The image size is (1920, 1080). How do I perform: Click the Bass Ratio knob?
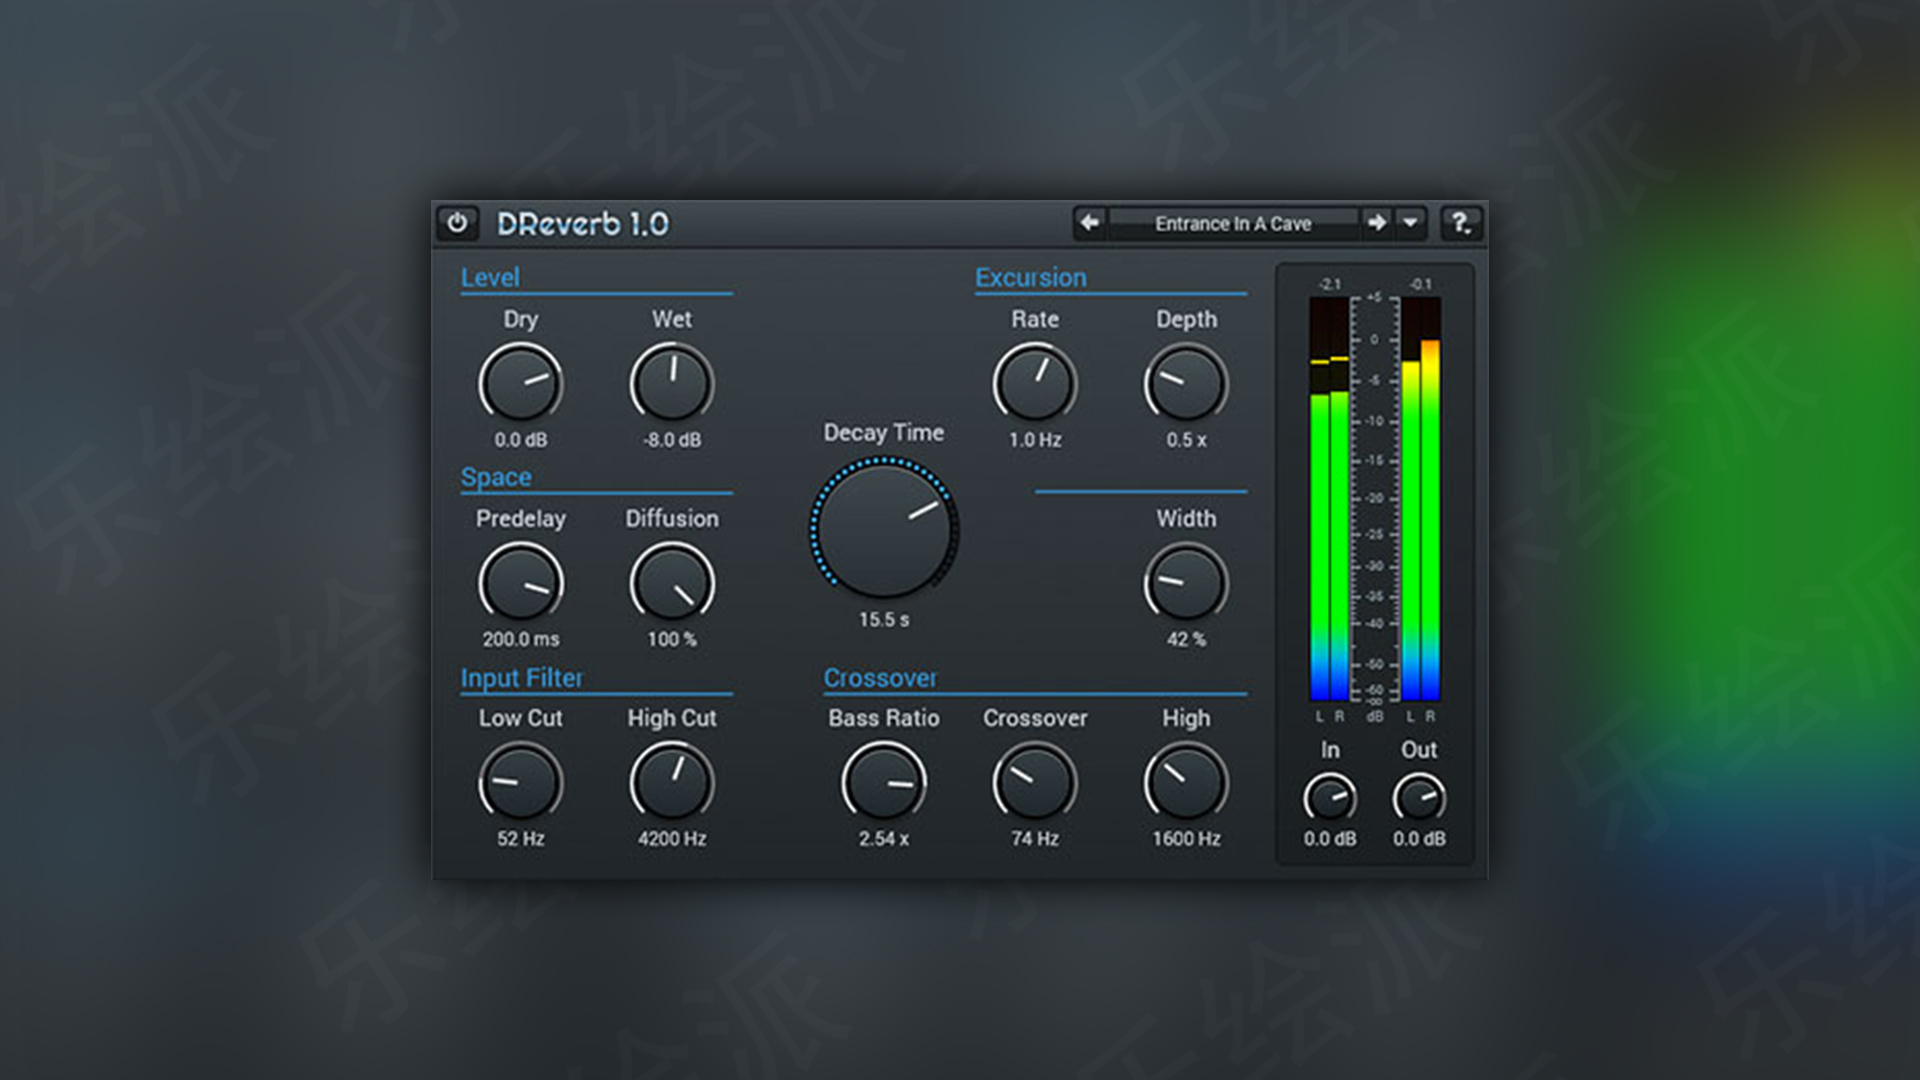(x=884, y=783)
